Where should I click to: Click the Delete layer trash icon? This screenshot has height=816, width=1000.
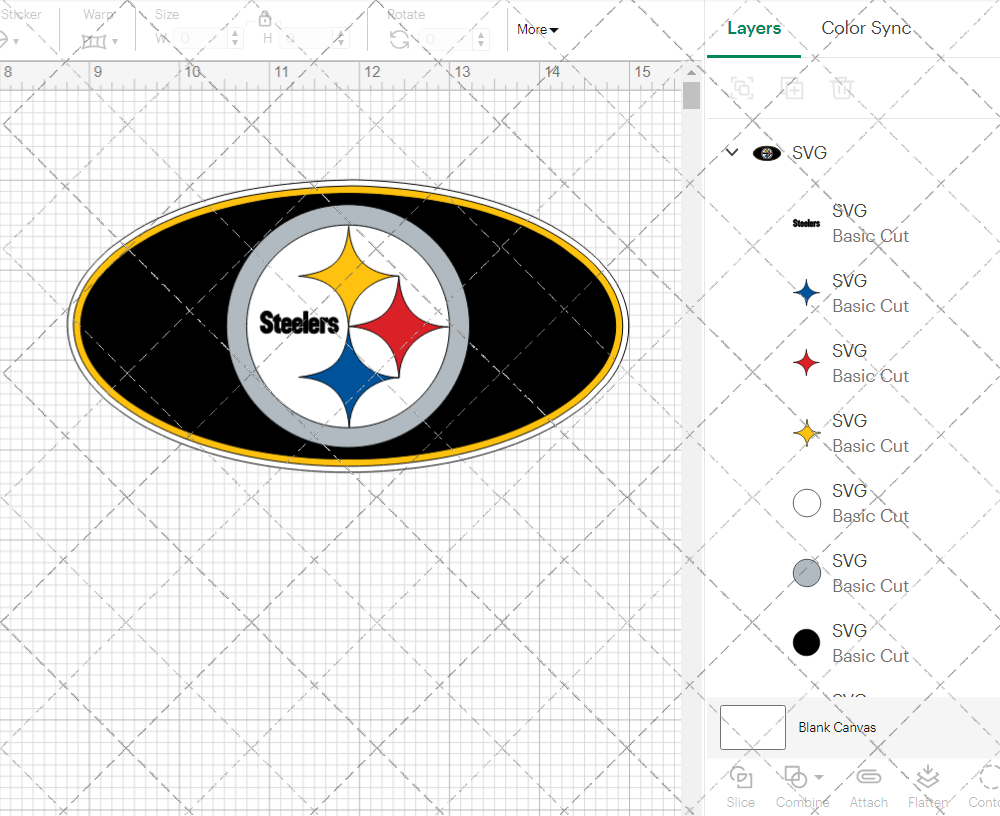pyautogui.click(x=842, y=87)
